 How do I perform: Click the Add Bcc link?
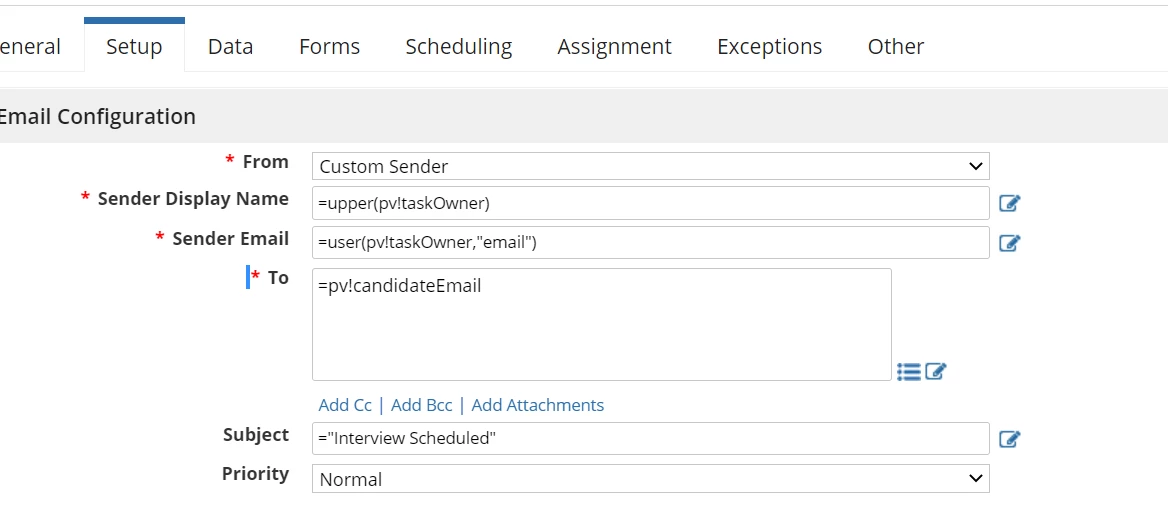[x=422, y=405]
